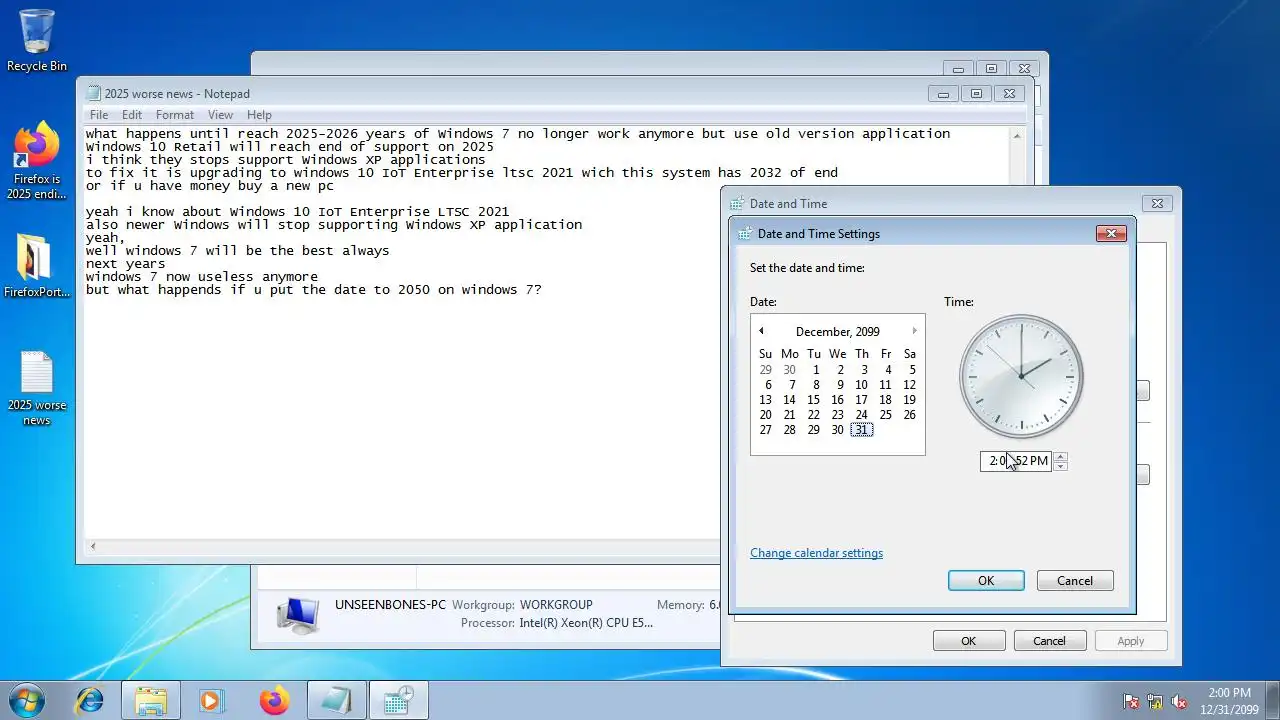Close the Date and Time Settings dialog

pos(1111,233)
